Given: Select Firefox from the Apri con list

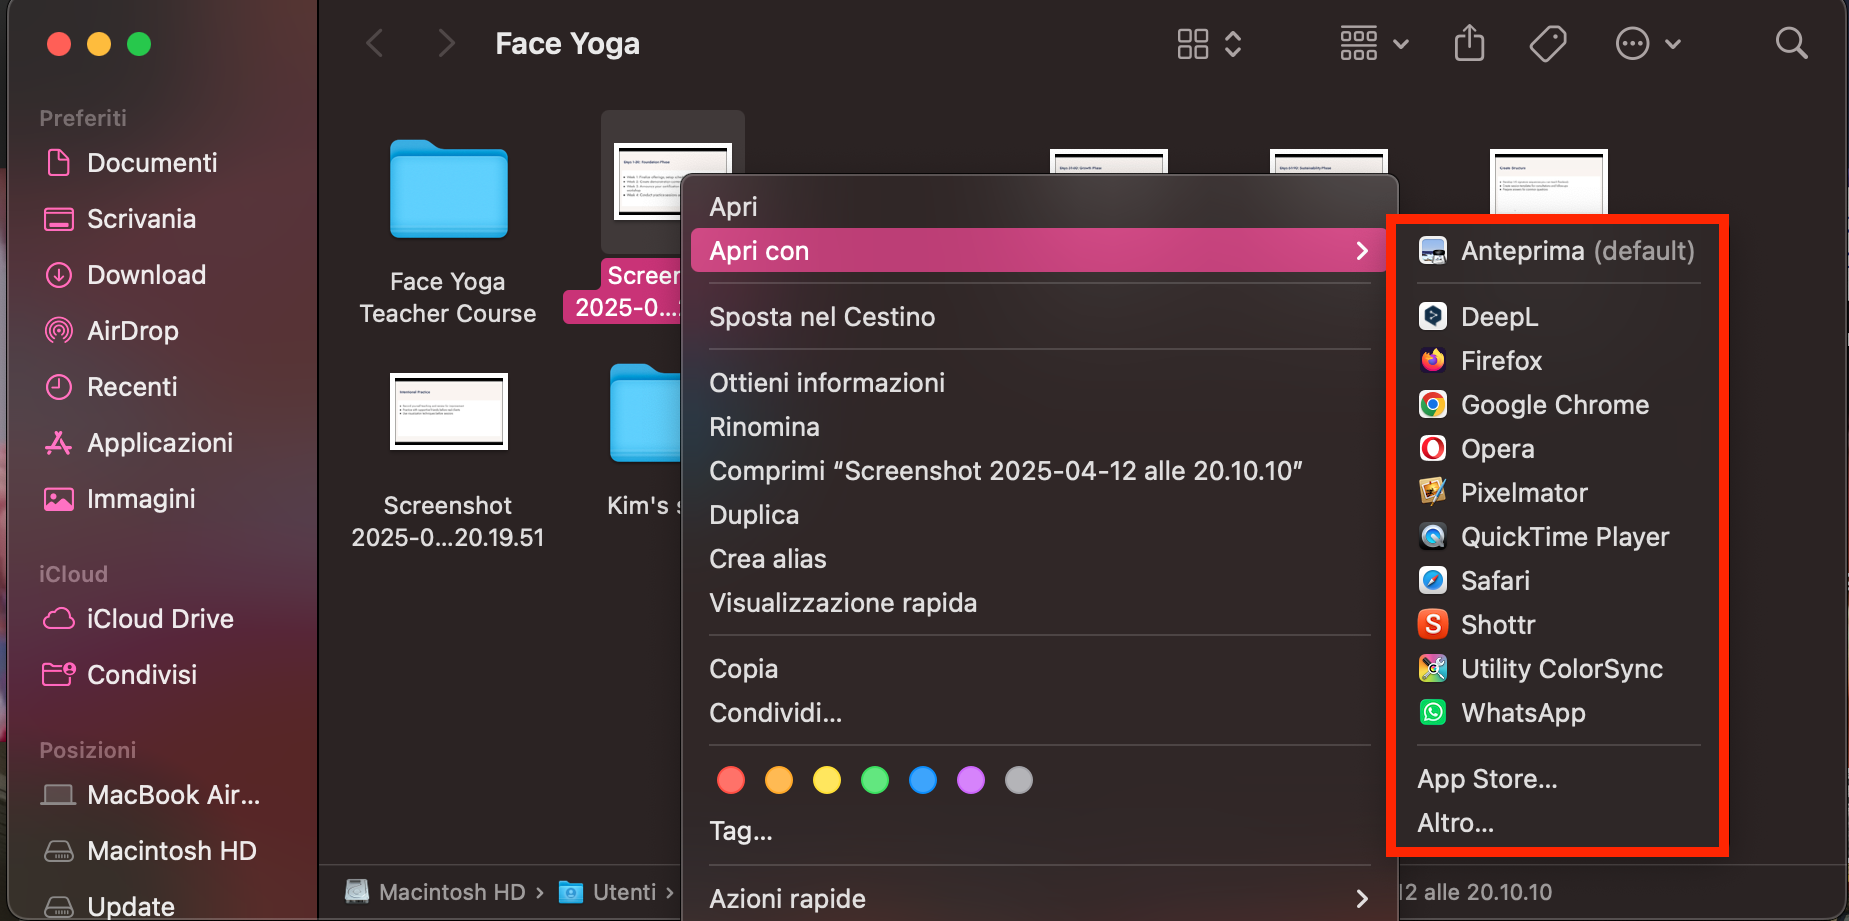Looking at the screenshot, I should point(1501,360).
